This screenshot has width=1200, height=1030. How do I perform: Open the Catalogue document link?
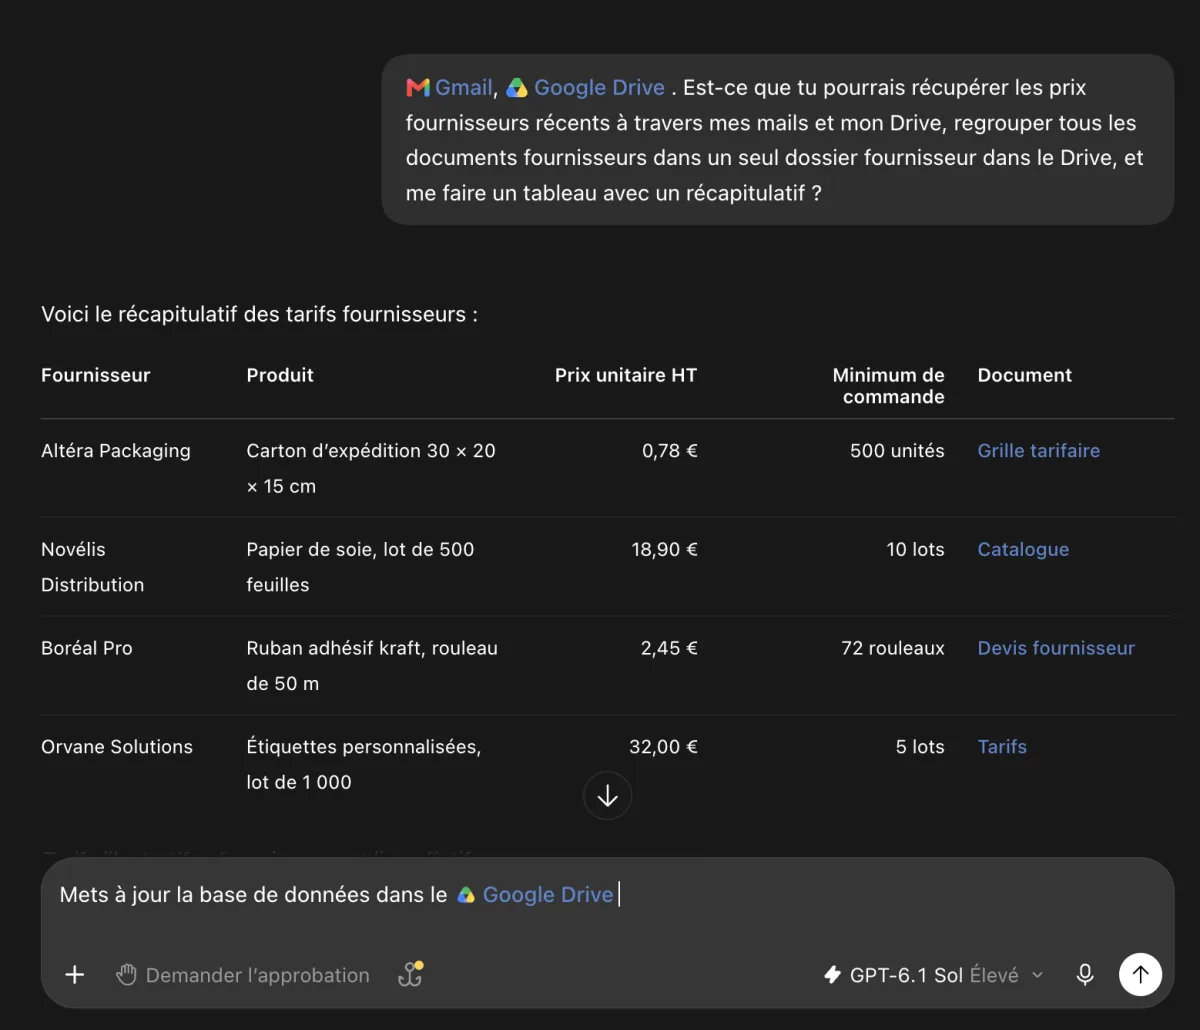tap(1023, 550)
